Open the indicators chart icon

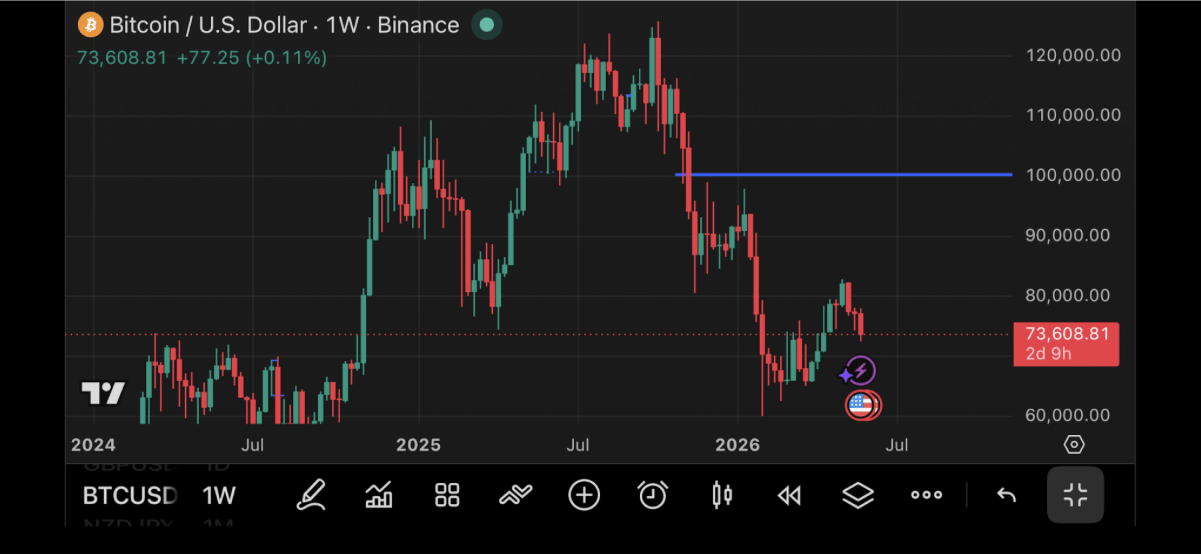(379, 494)
